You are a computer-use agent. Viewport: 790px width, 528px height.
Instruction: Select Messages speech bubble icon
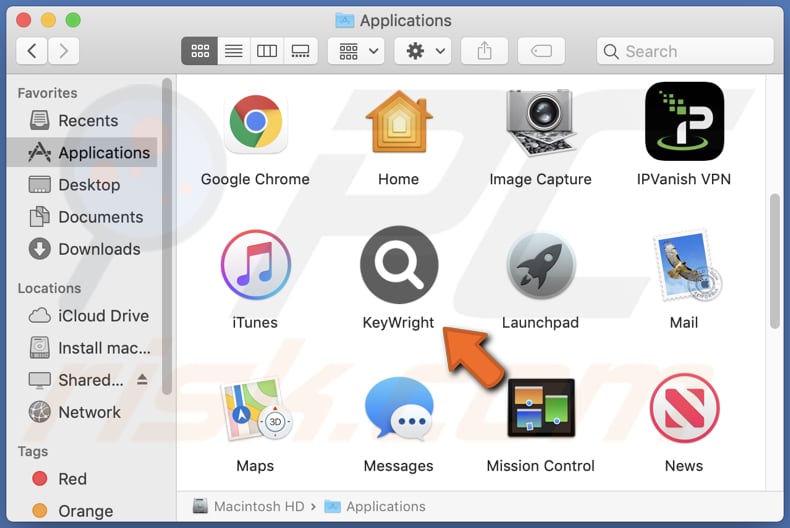point(399,409)
